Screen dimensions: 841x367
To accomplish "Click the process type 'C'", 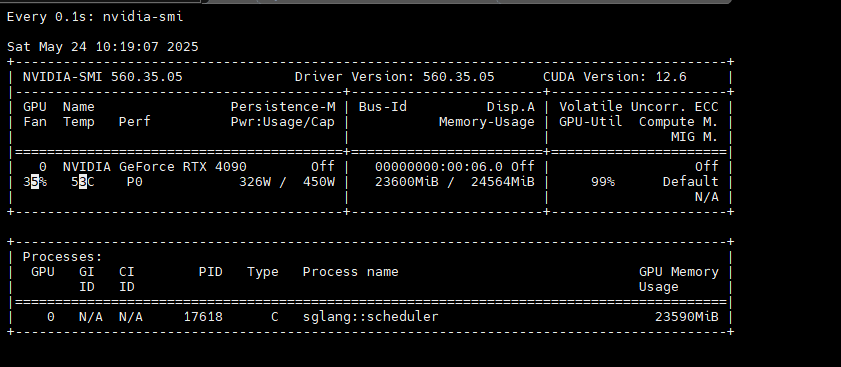I will [x=275, y=317].
